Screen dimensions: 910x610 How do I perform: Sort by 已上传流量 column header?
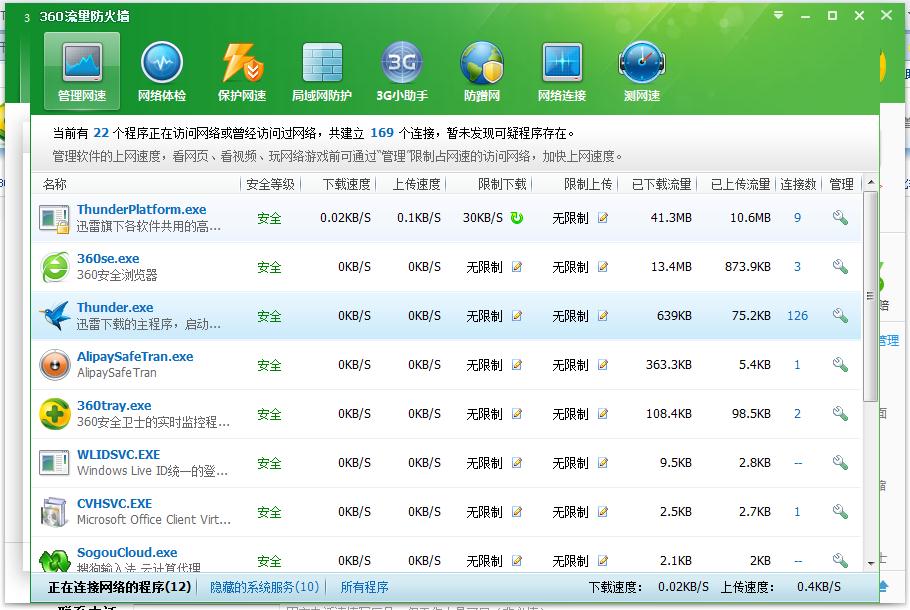pos(741,184)
